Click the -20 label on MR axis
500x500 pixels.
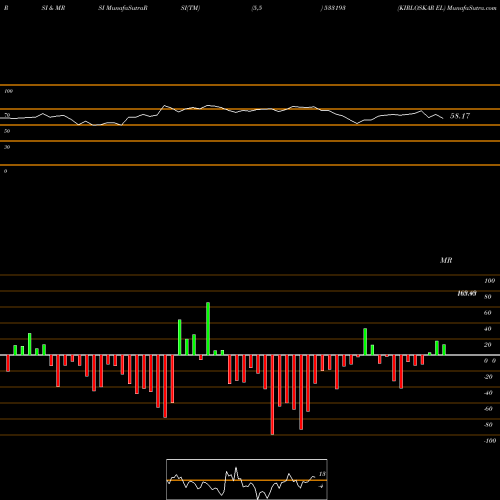[x=488, y=377]
